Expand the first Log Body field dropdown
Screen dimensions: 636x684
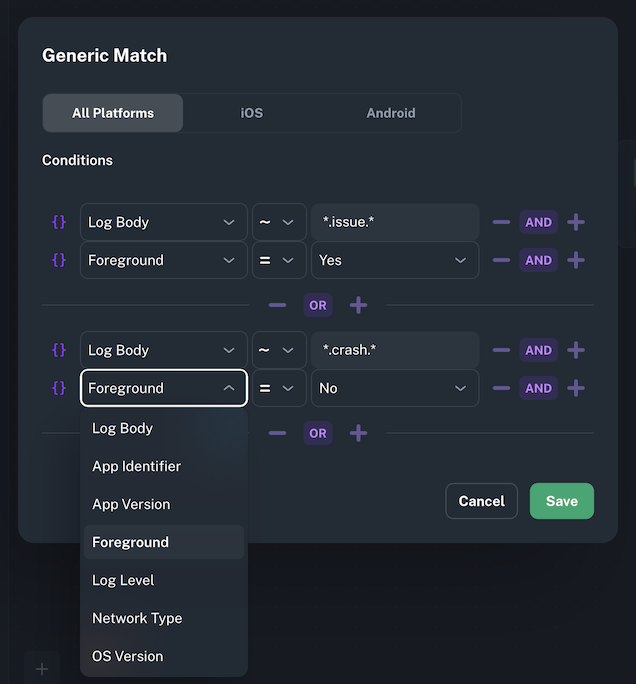pos(163,222)
